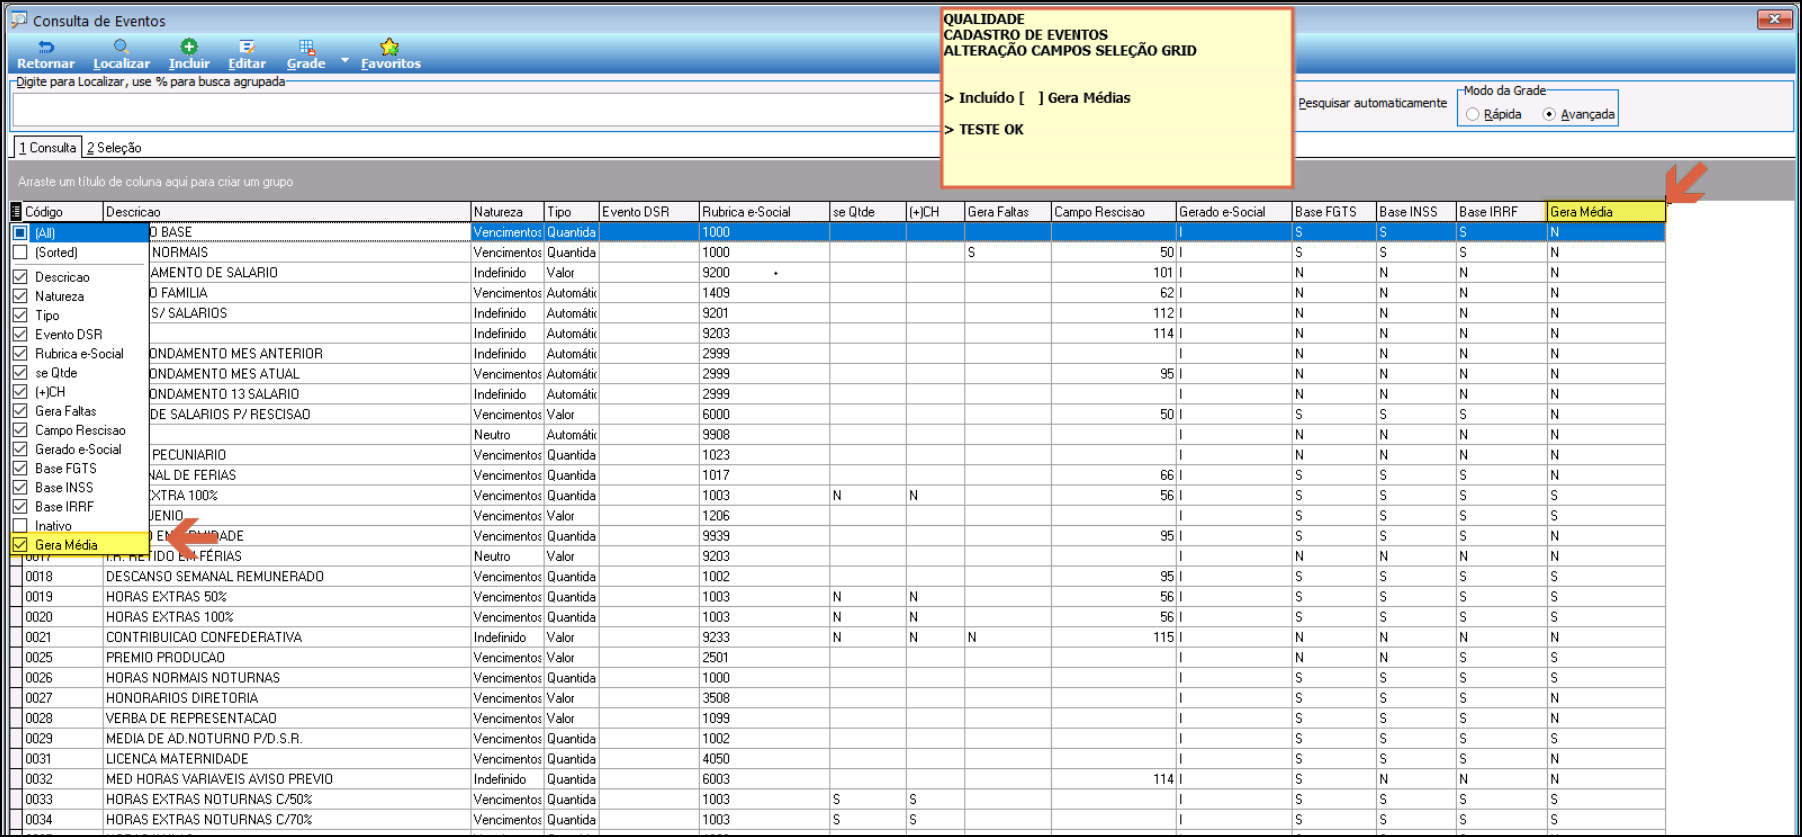Screen dimensions: 1802x837
Task: Click code cell 0031
Action: 63,759
